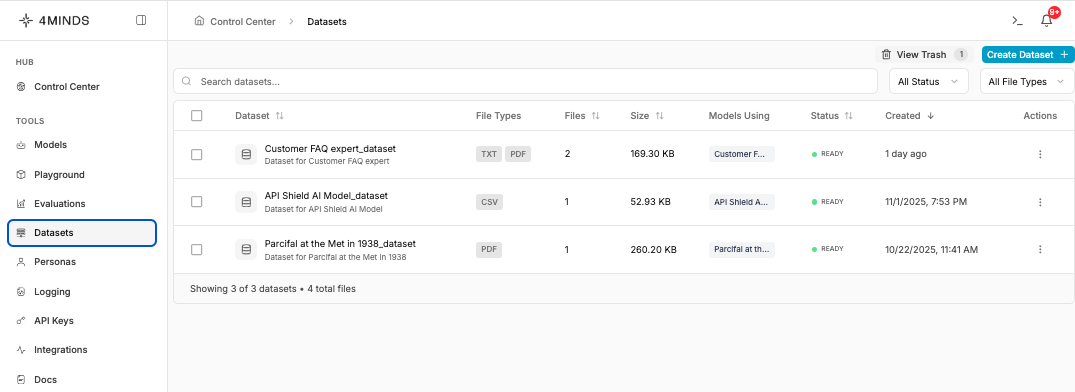Image resolution: width=1075 pixels, height=392 pixels.
Task: Check the Customer FAQ expert_dataset row checkbox
Action: click(x=197, y=154)
